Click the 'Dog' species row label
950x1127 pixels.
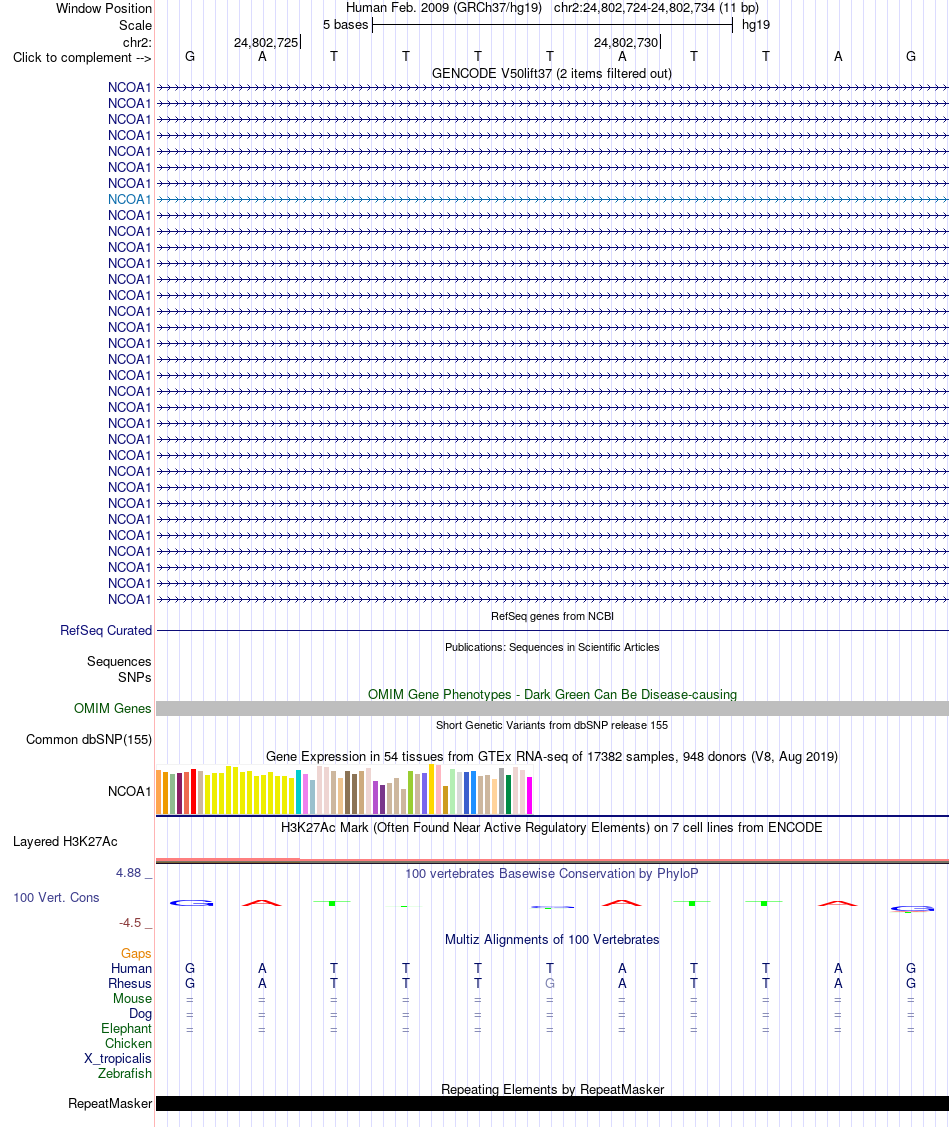(140, 1013)
